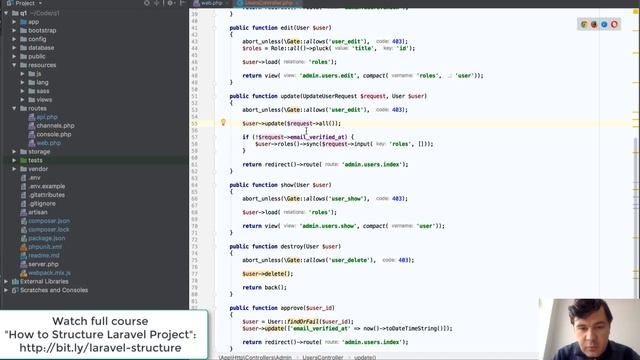This screenshot has width=640, height=360.
Task: Expand the database folder
Action: 14,47
